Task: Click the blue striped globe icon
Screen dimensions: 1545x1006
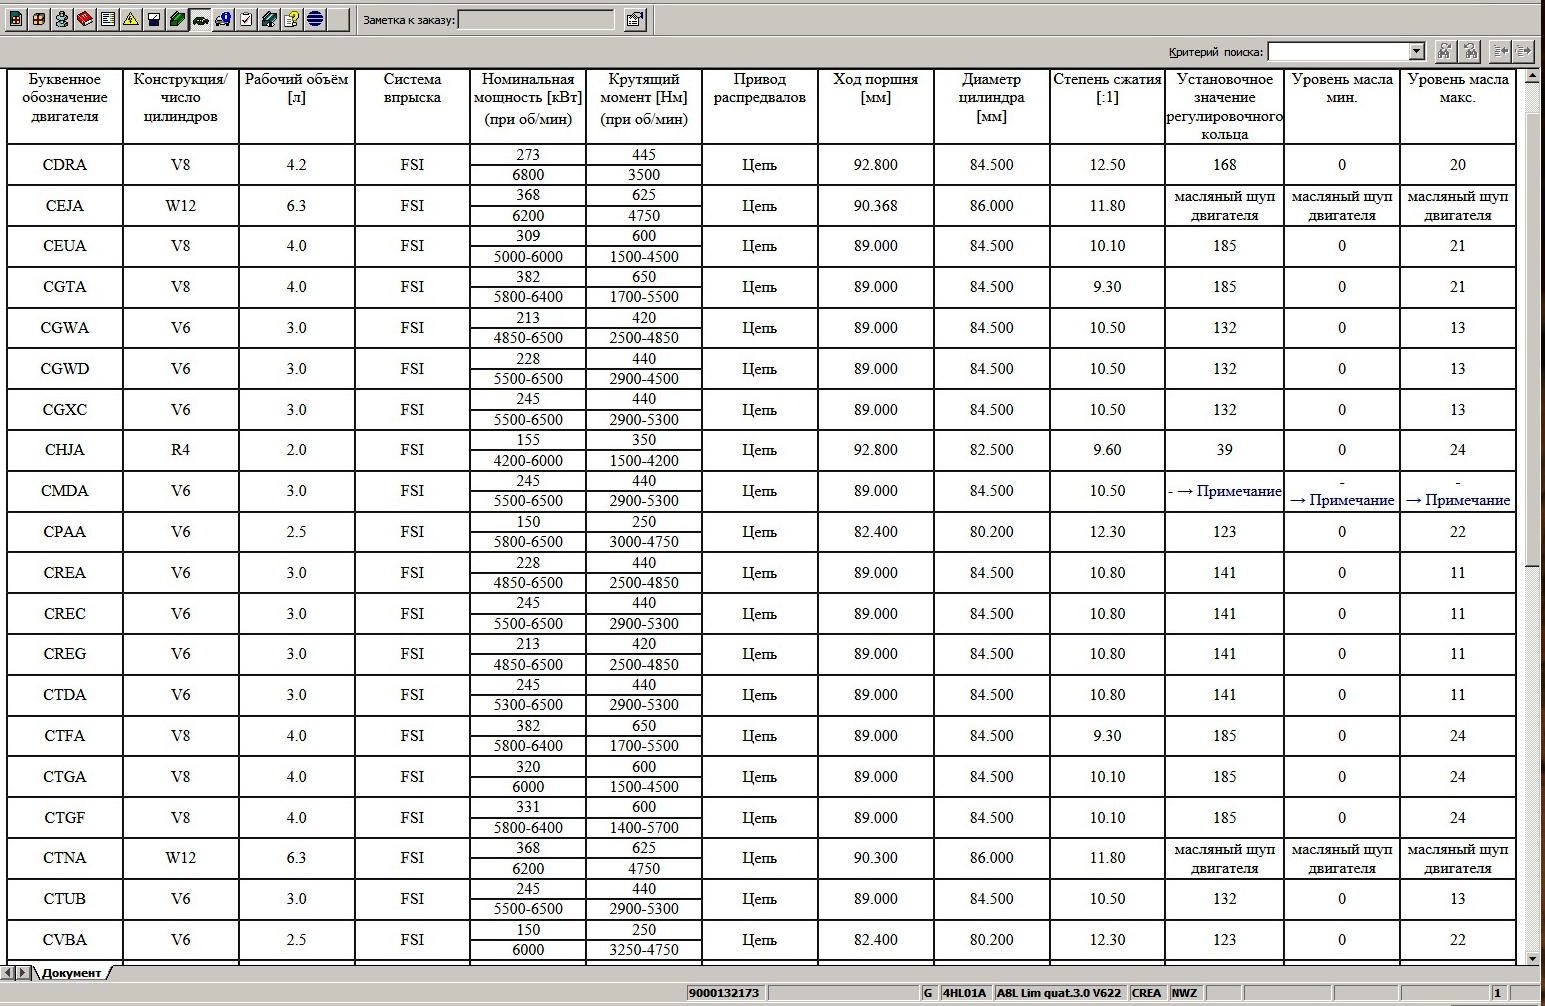Action: point(315,19)
